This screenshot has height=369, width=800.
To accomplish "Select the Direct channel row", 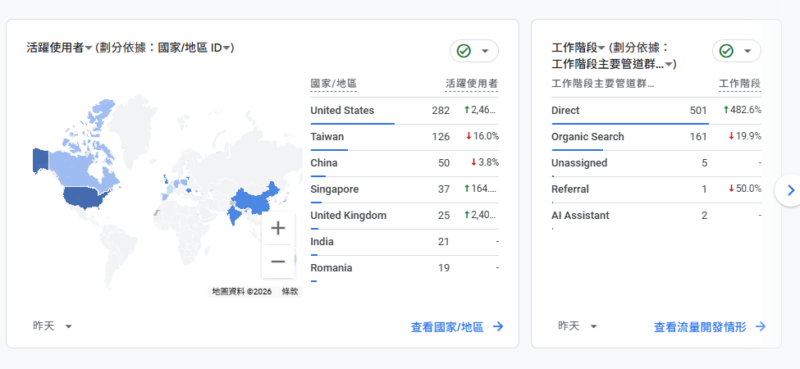I will [656, 111].
